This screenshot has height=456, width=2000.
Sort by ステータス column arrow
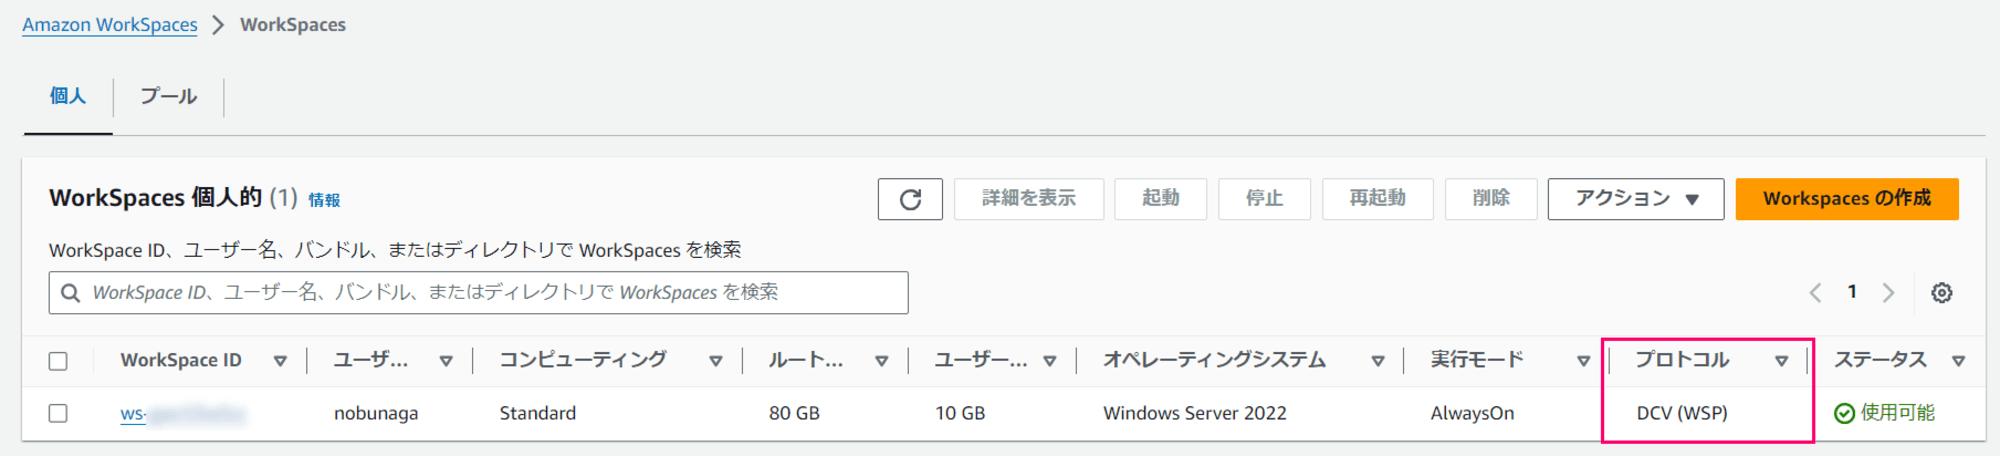(x=1958, y=361)
